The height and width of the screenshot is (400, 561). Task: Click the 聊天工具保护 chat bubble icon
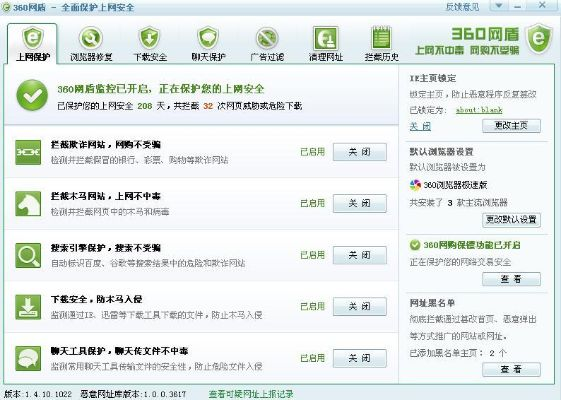click(x=28, y=358)
